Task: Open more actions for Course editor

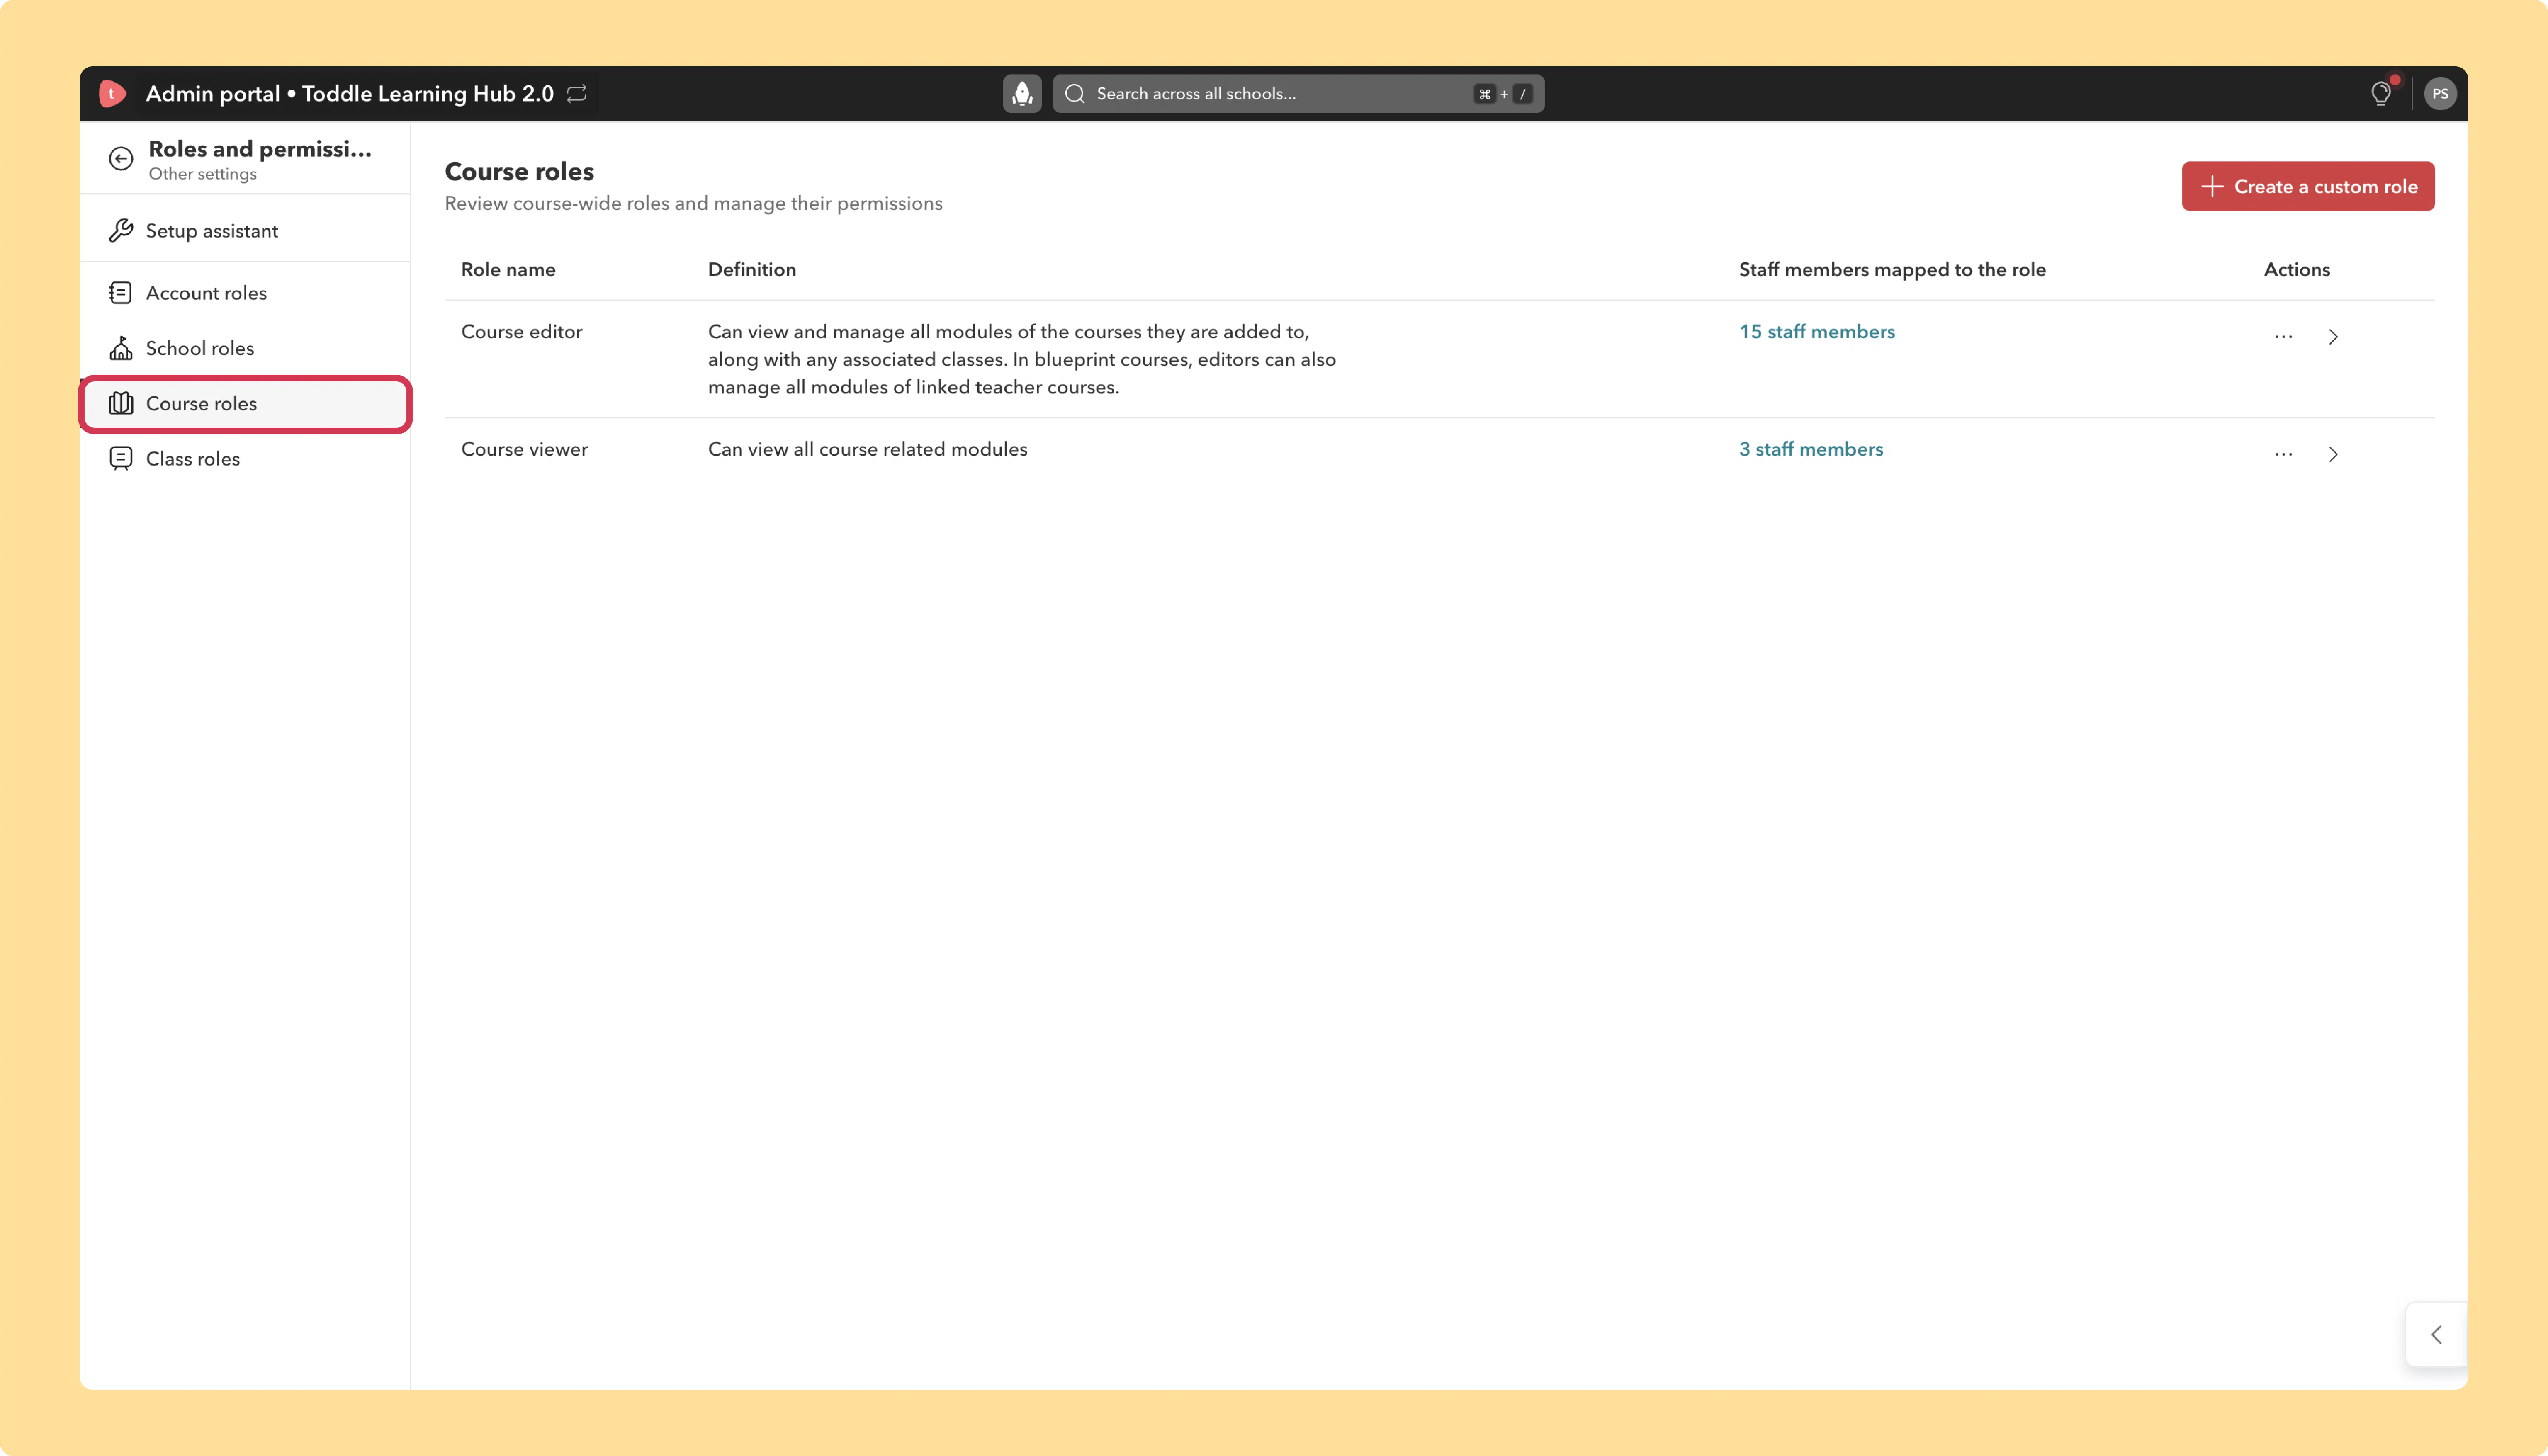Action: pyautogui.click(x=2283, y=337)
